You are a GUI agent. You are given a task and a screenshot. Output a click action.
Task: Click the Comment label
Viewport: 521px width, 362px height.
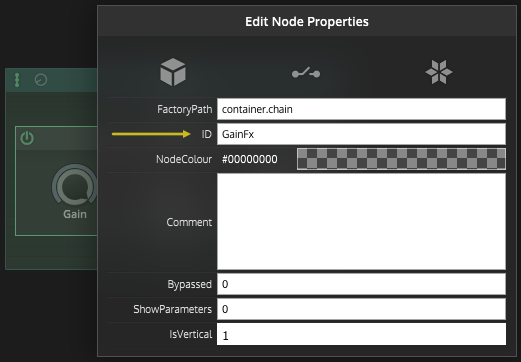pos(189,222)
